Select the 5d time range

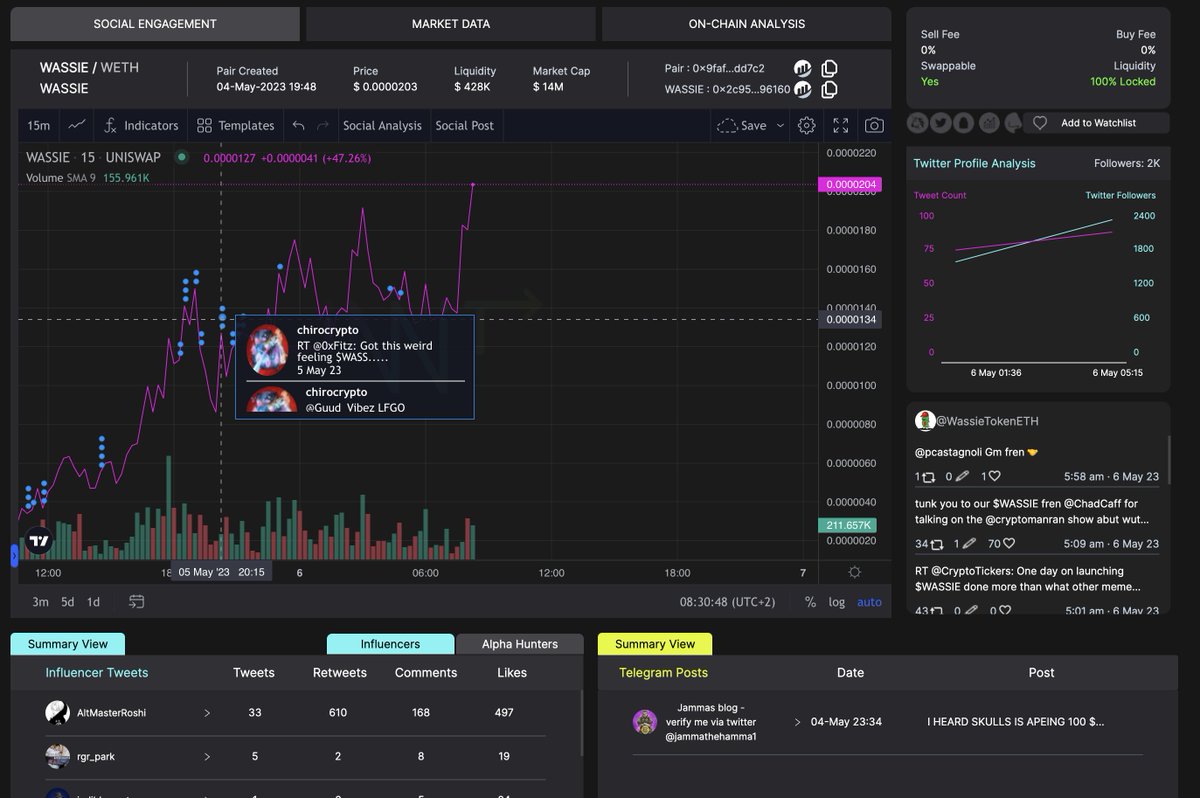[67, 602]
